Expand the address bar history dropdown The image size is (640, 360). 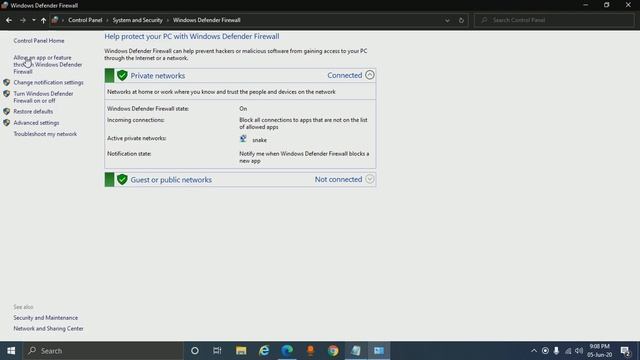[x=447, y=20]
